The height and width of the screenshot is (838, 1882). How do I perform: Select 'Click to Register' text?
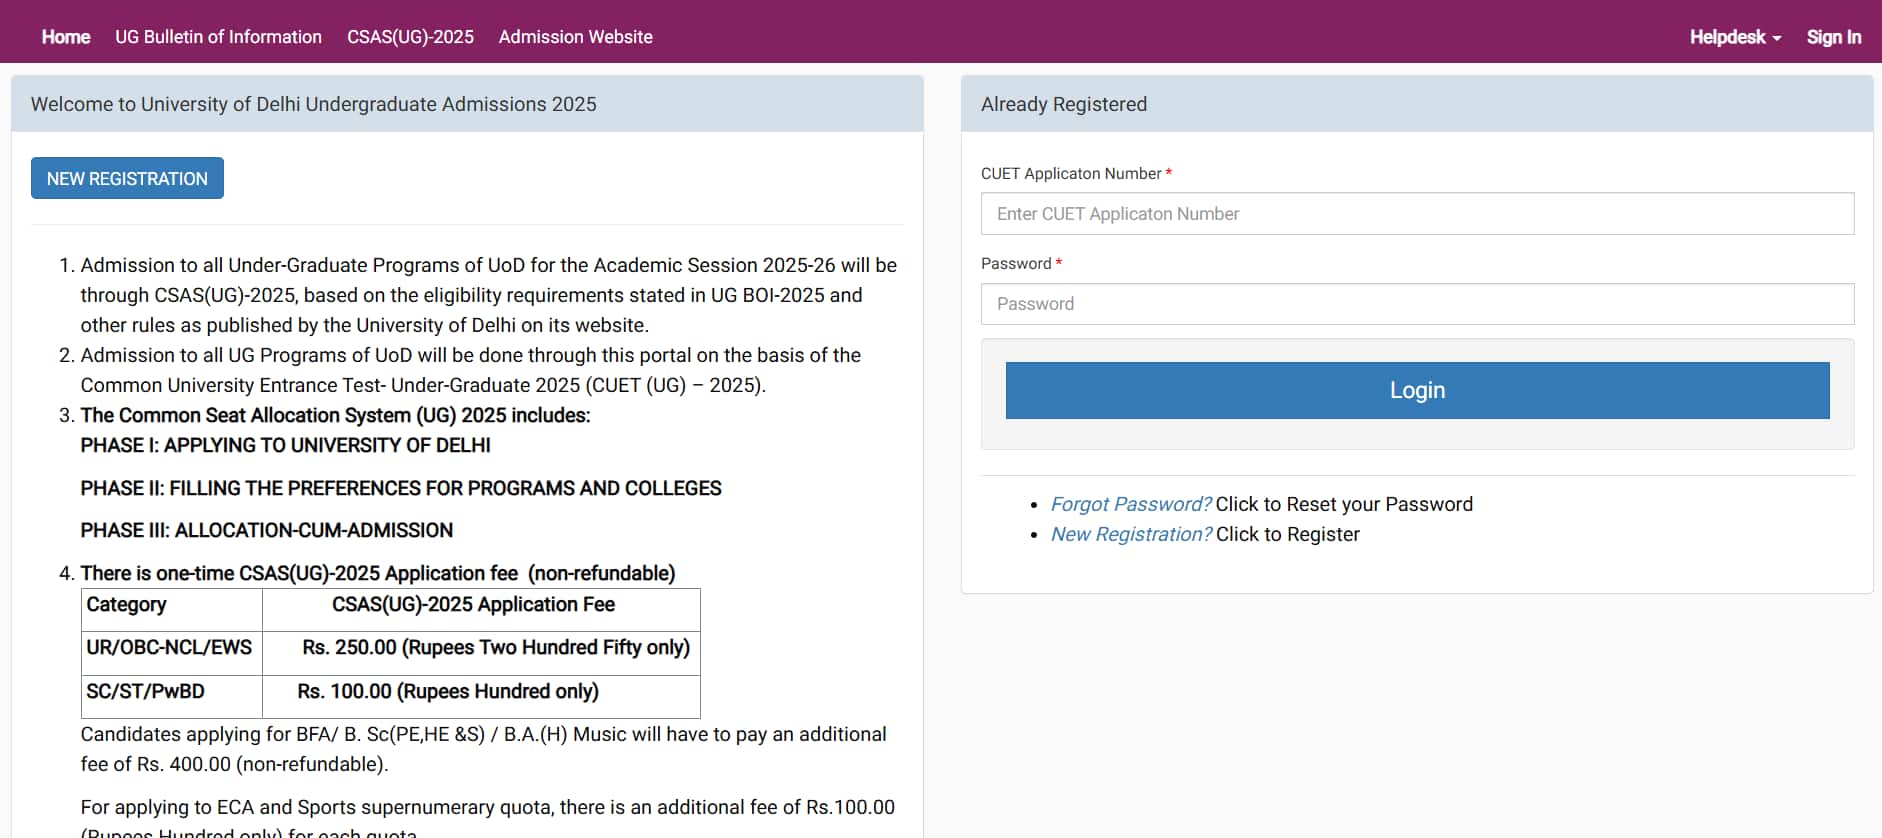point(1288,534)
